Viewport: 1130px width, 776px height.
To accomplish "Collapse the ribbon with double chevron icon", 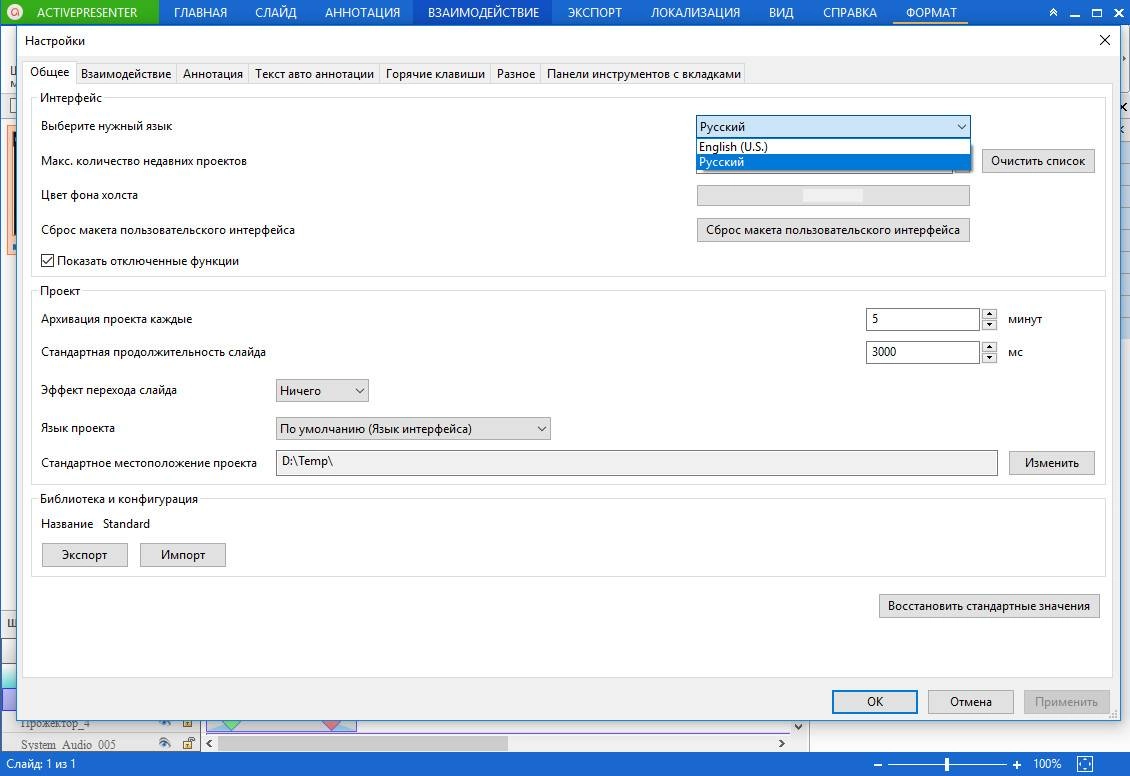I will [1053, 12].
